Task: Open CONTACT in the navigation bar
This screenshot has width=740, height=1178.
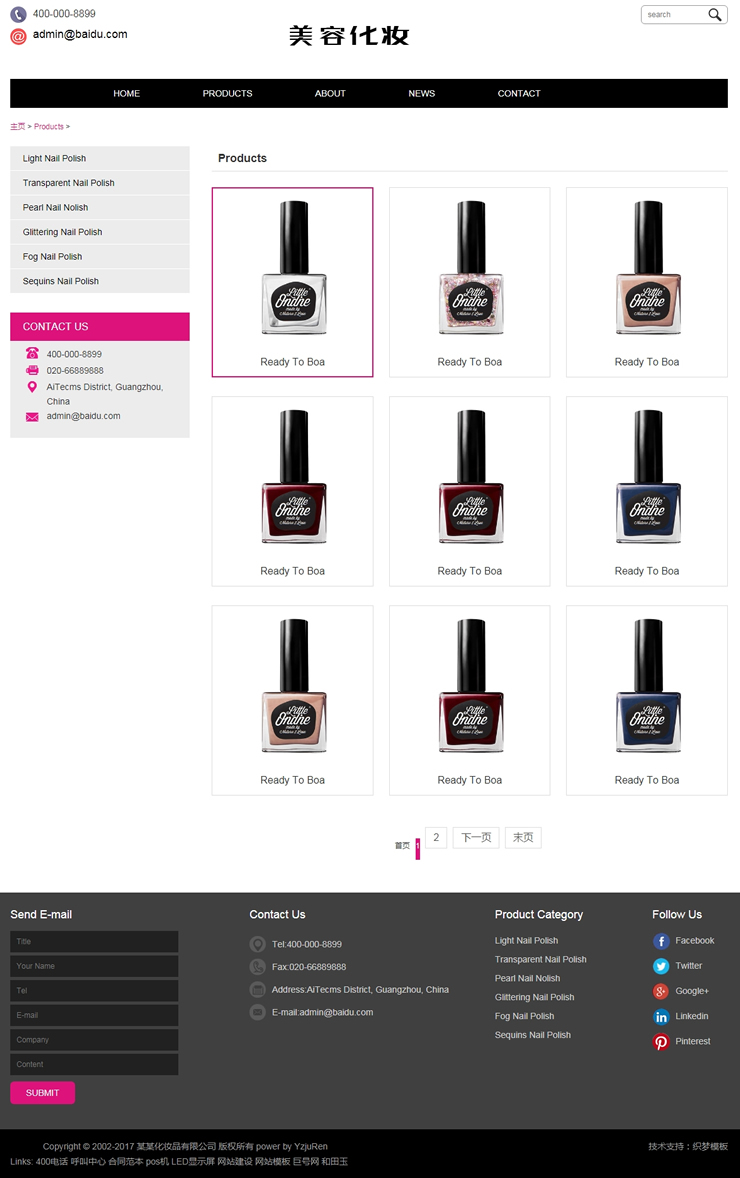Action: pos(518,93)
